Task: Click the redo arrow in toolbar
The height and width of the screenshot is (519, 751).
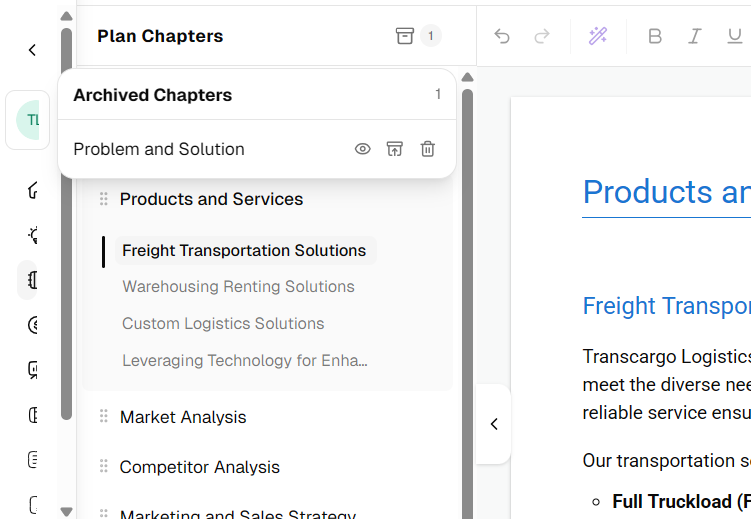Action: (542, 36)
